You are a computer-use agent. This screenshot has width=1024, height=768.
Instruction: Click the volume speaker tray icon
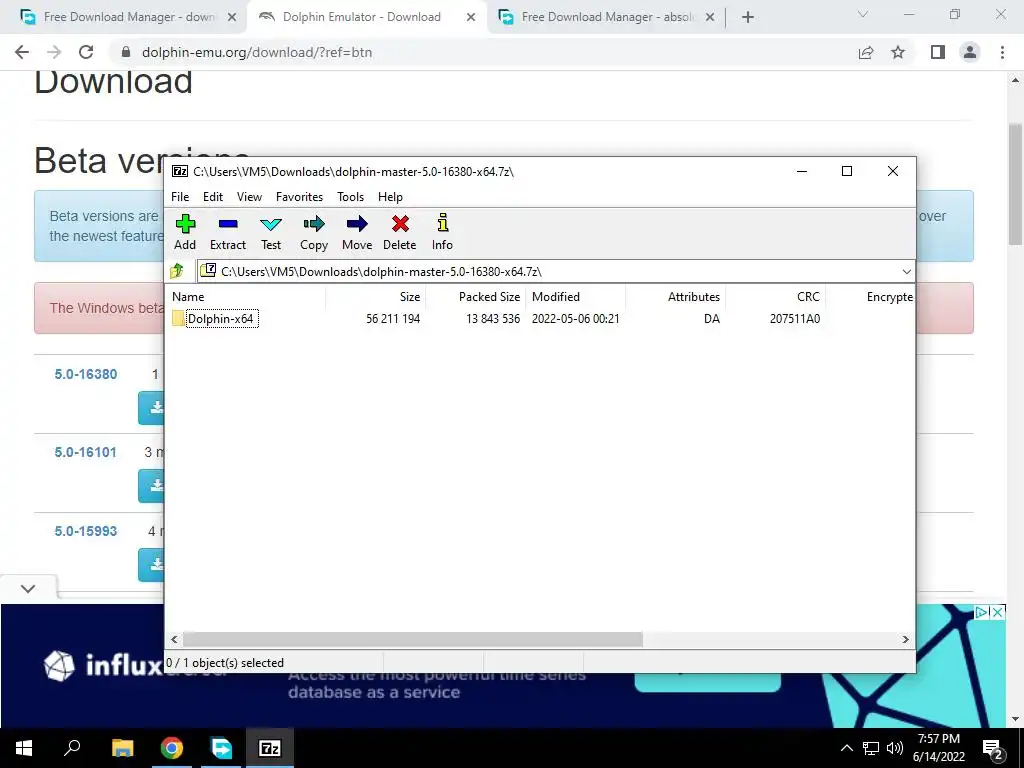click(x=895, y=748)
